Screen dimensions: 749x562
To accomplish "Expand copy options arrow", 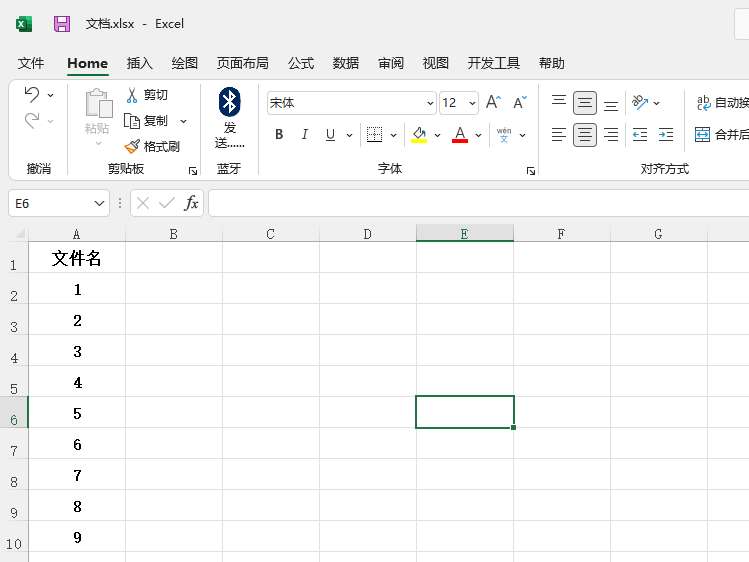I will coord(183,121).
